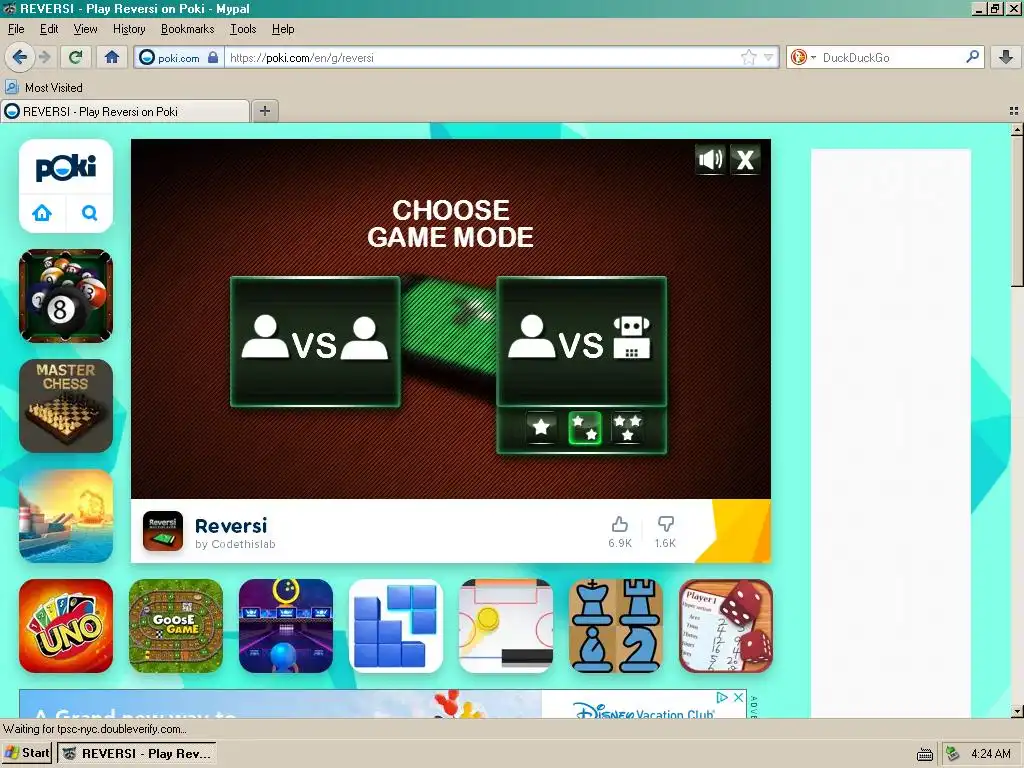The image size is (1024, 768).
Task: Open the Tools menu
Action: 243,29
